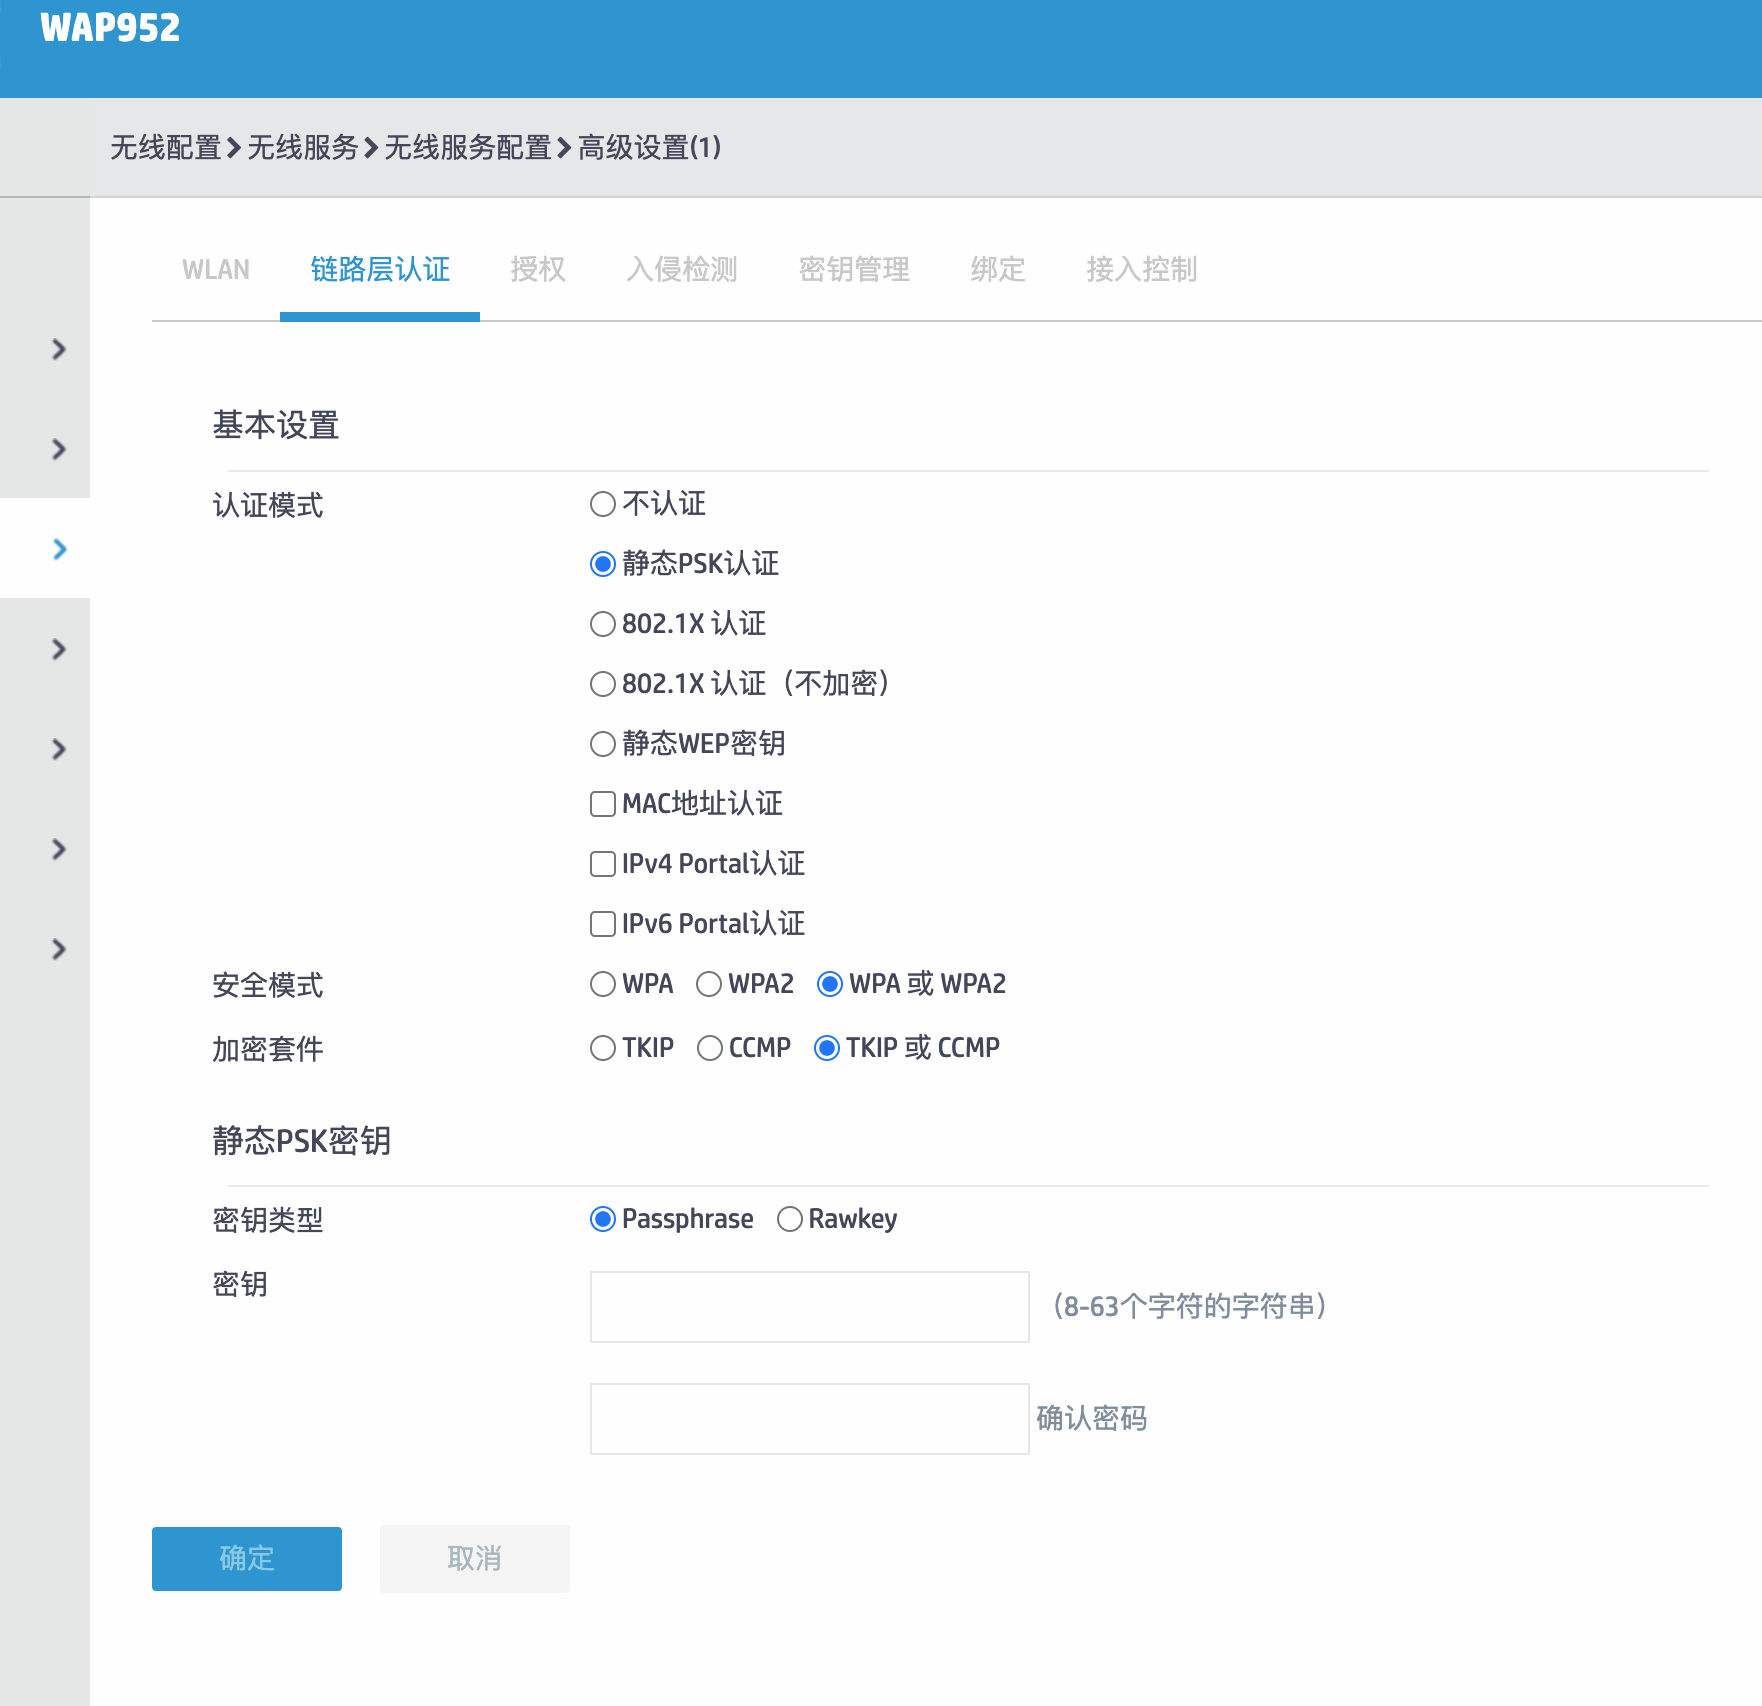Navigate to 无线服务配置 breadcrumb
Screen dimensions: 1762x1706
point(467,148)
